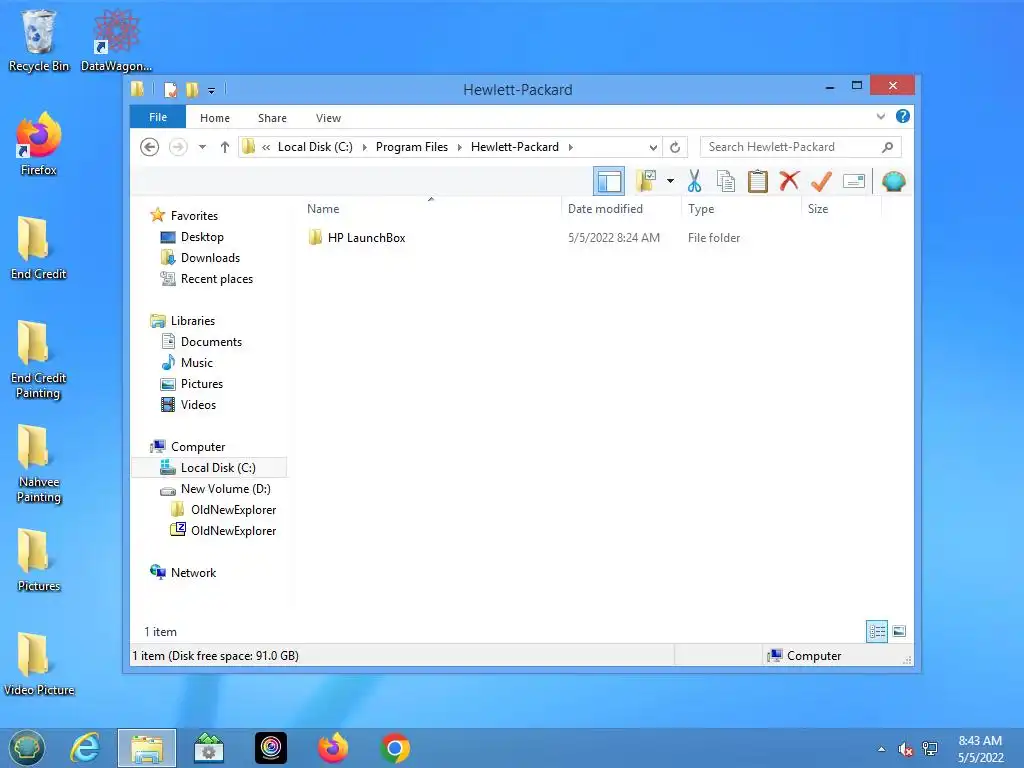Open the Home ribbon tab
This screenshot has height=768, width=1024.
coord(215,118)
